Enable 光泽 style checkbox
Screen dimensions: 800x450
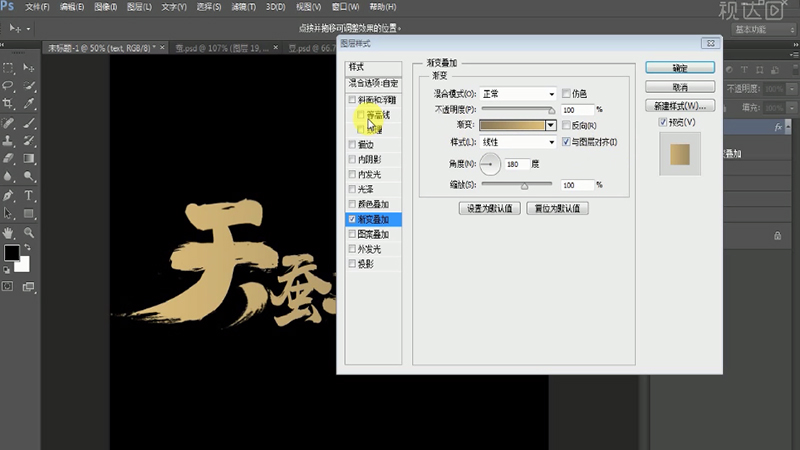click(x=352, y=189)
